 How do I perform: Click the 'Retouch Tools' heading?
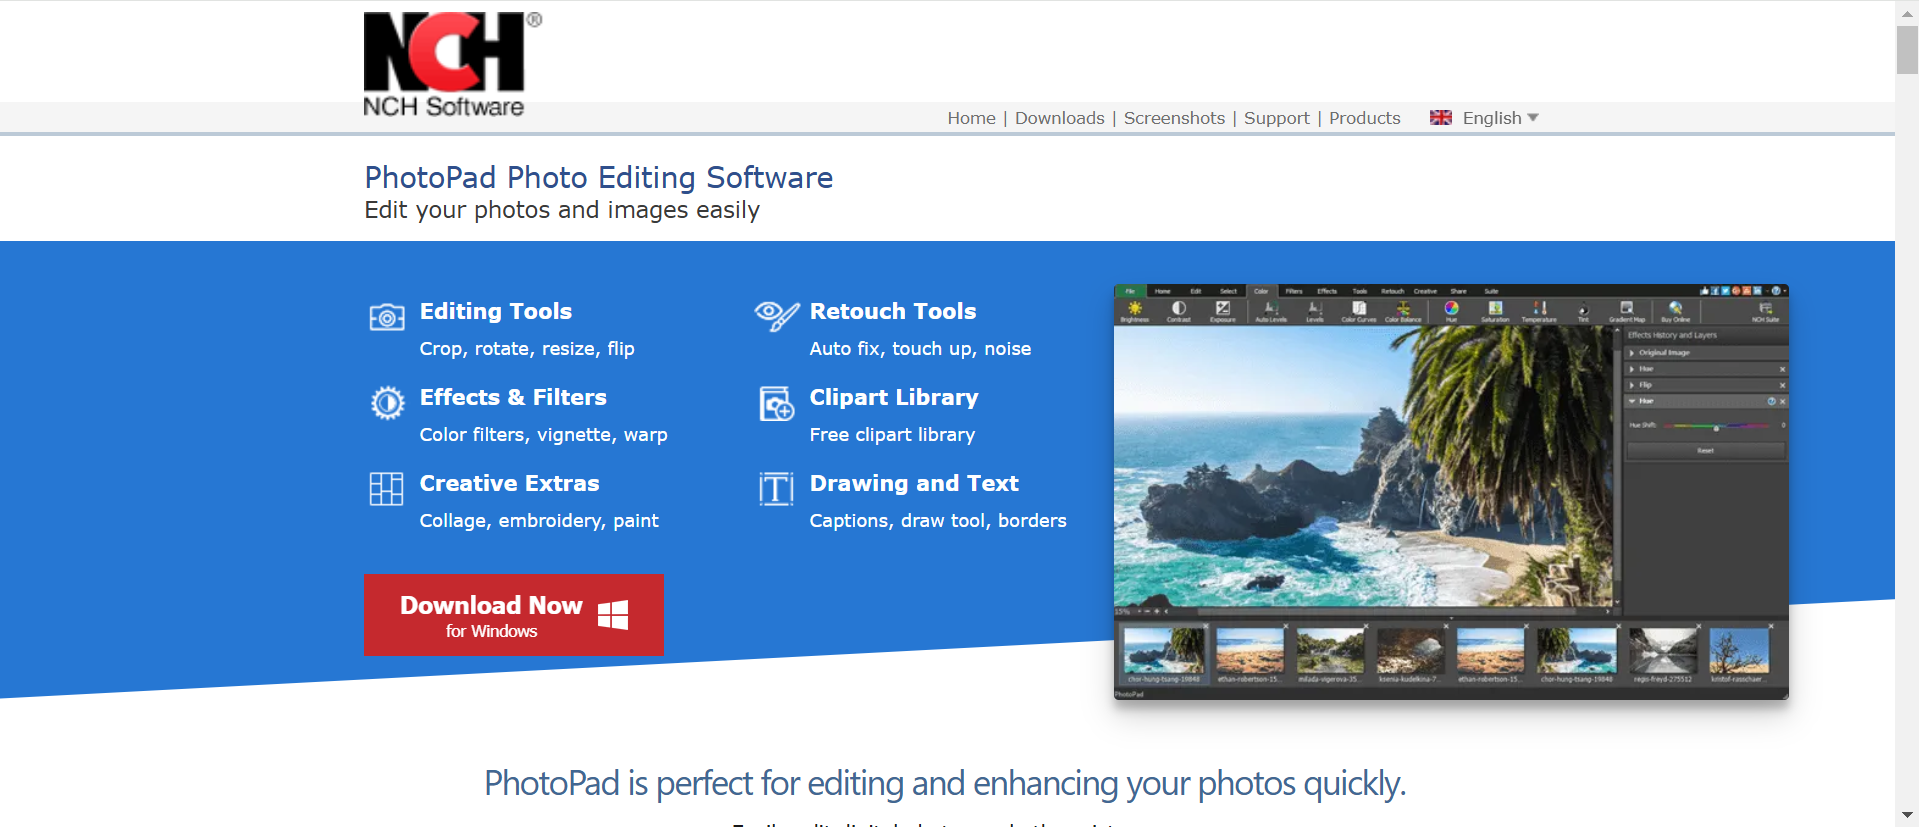(893, 311)
